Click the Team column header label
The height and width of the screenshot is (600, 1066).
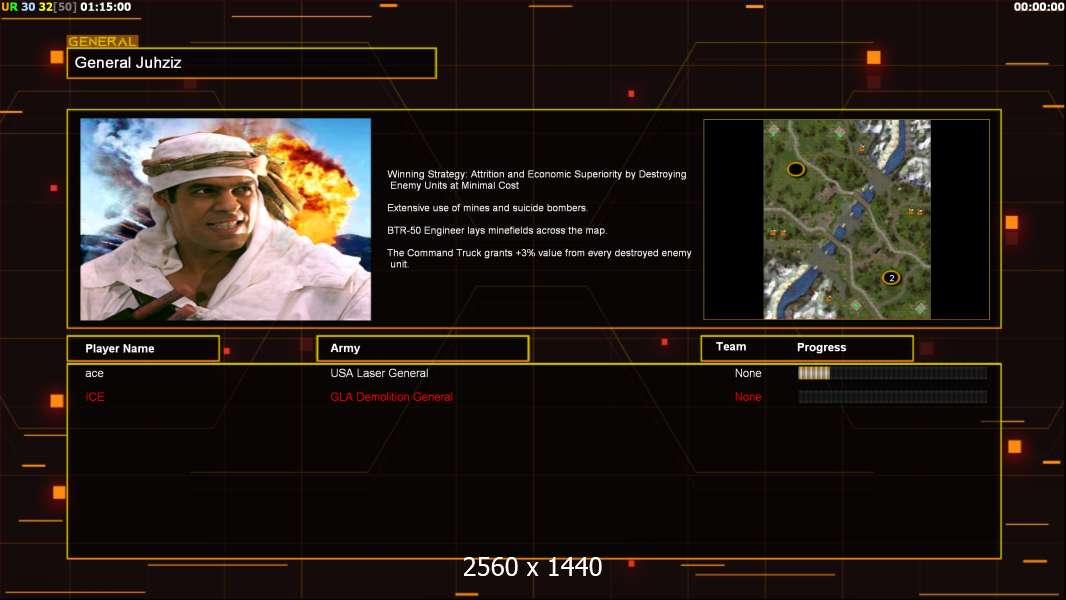coord(731,347)
